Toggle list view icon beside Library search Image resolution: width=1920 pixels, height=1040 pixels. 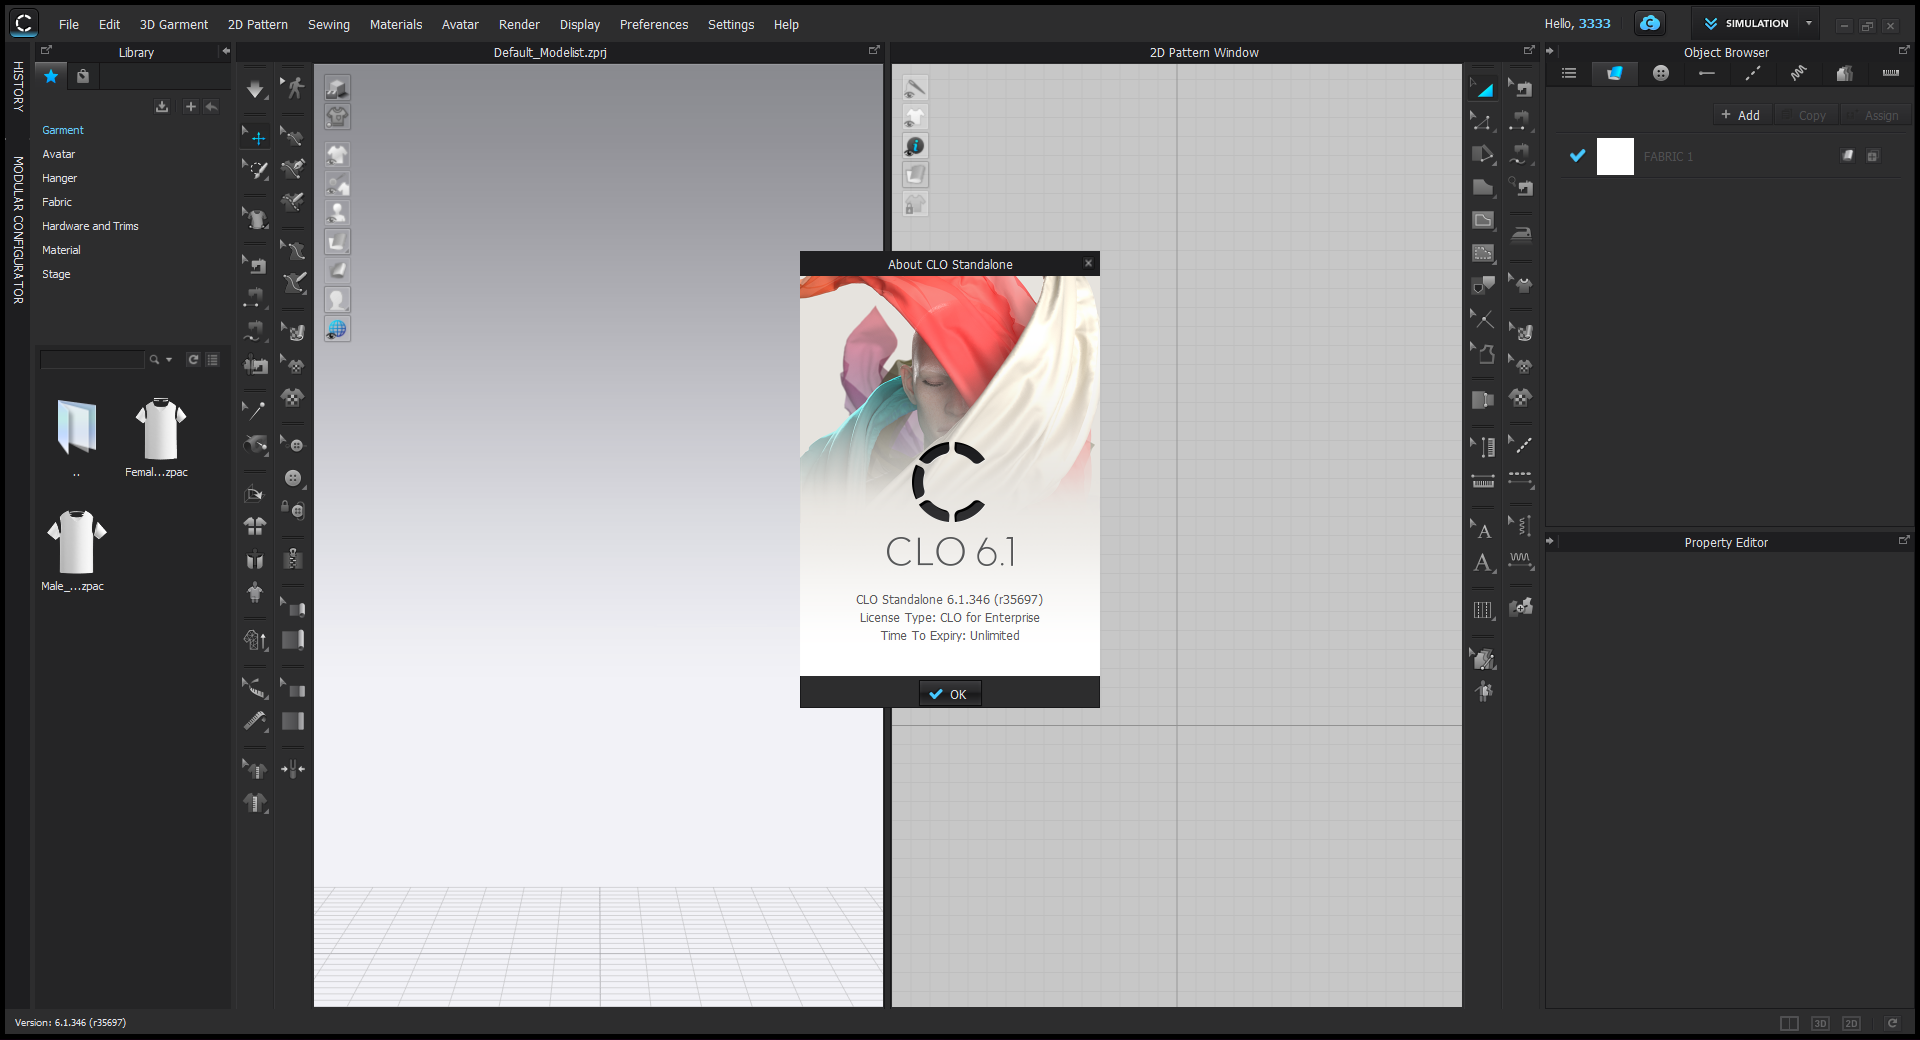[212, 360]
